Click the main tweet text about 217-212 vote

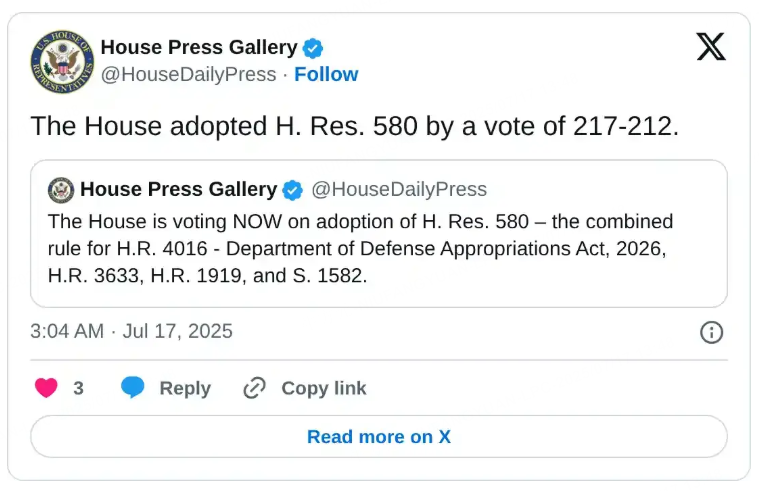point(355,126)
